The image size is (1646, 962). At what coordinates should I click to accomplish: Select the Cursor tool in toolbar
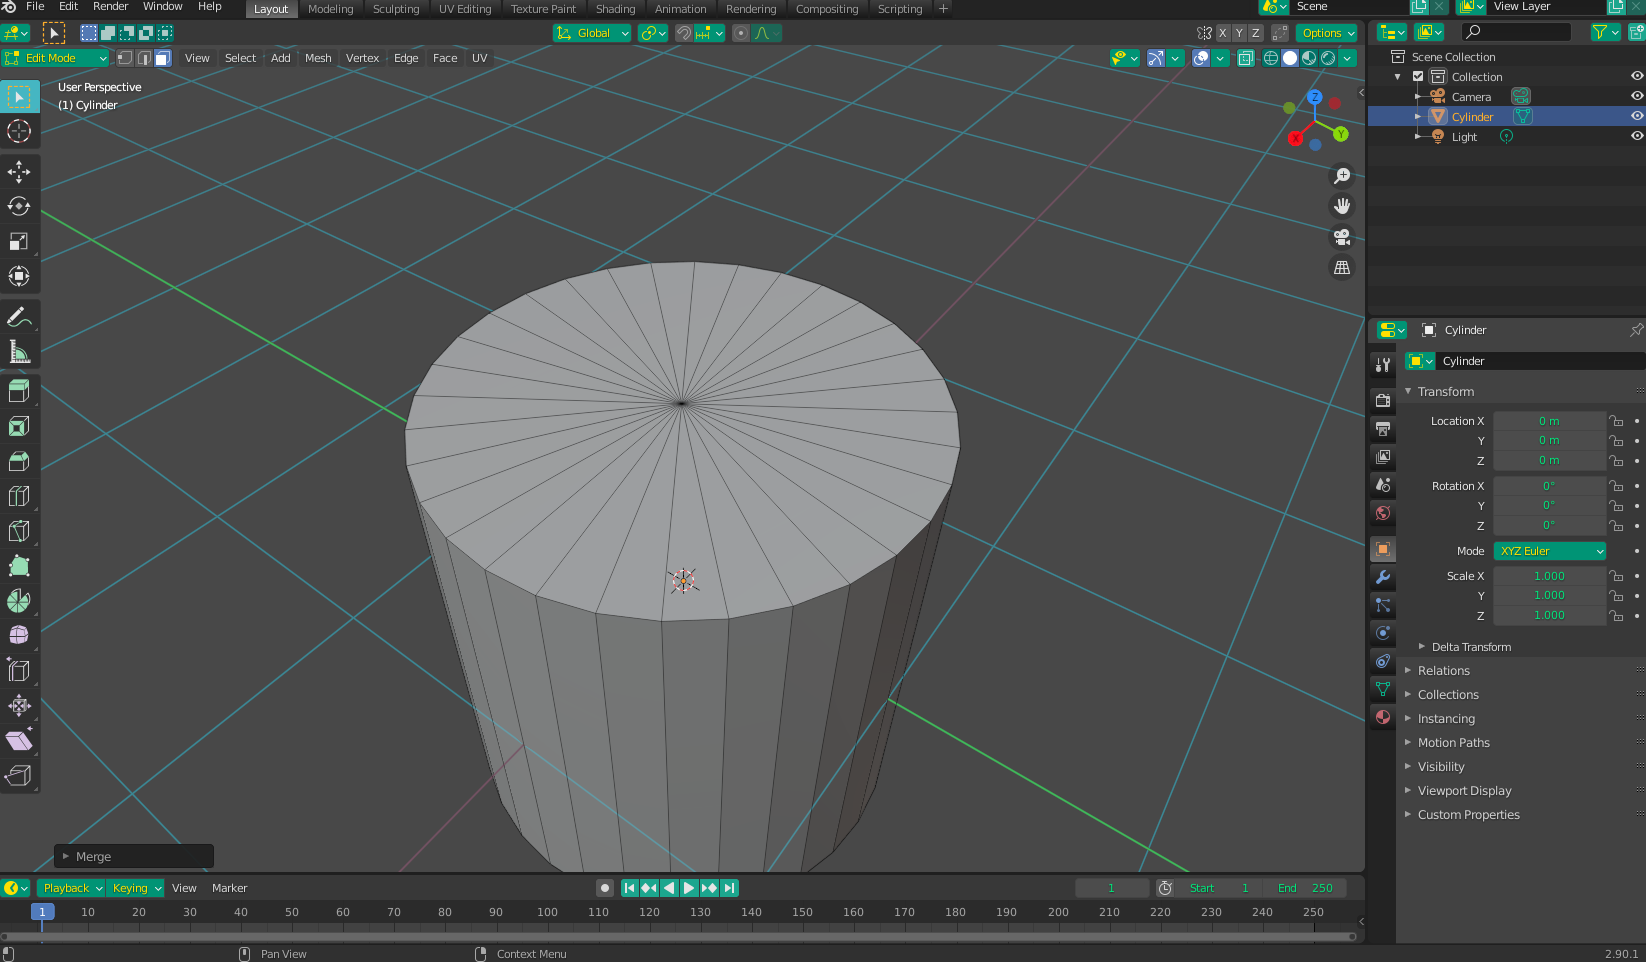(19, 131)
